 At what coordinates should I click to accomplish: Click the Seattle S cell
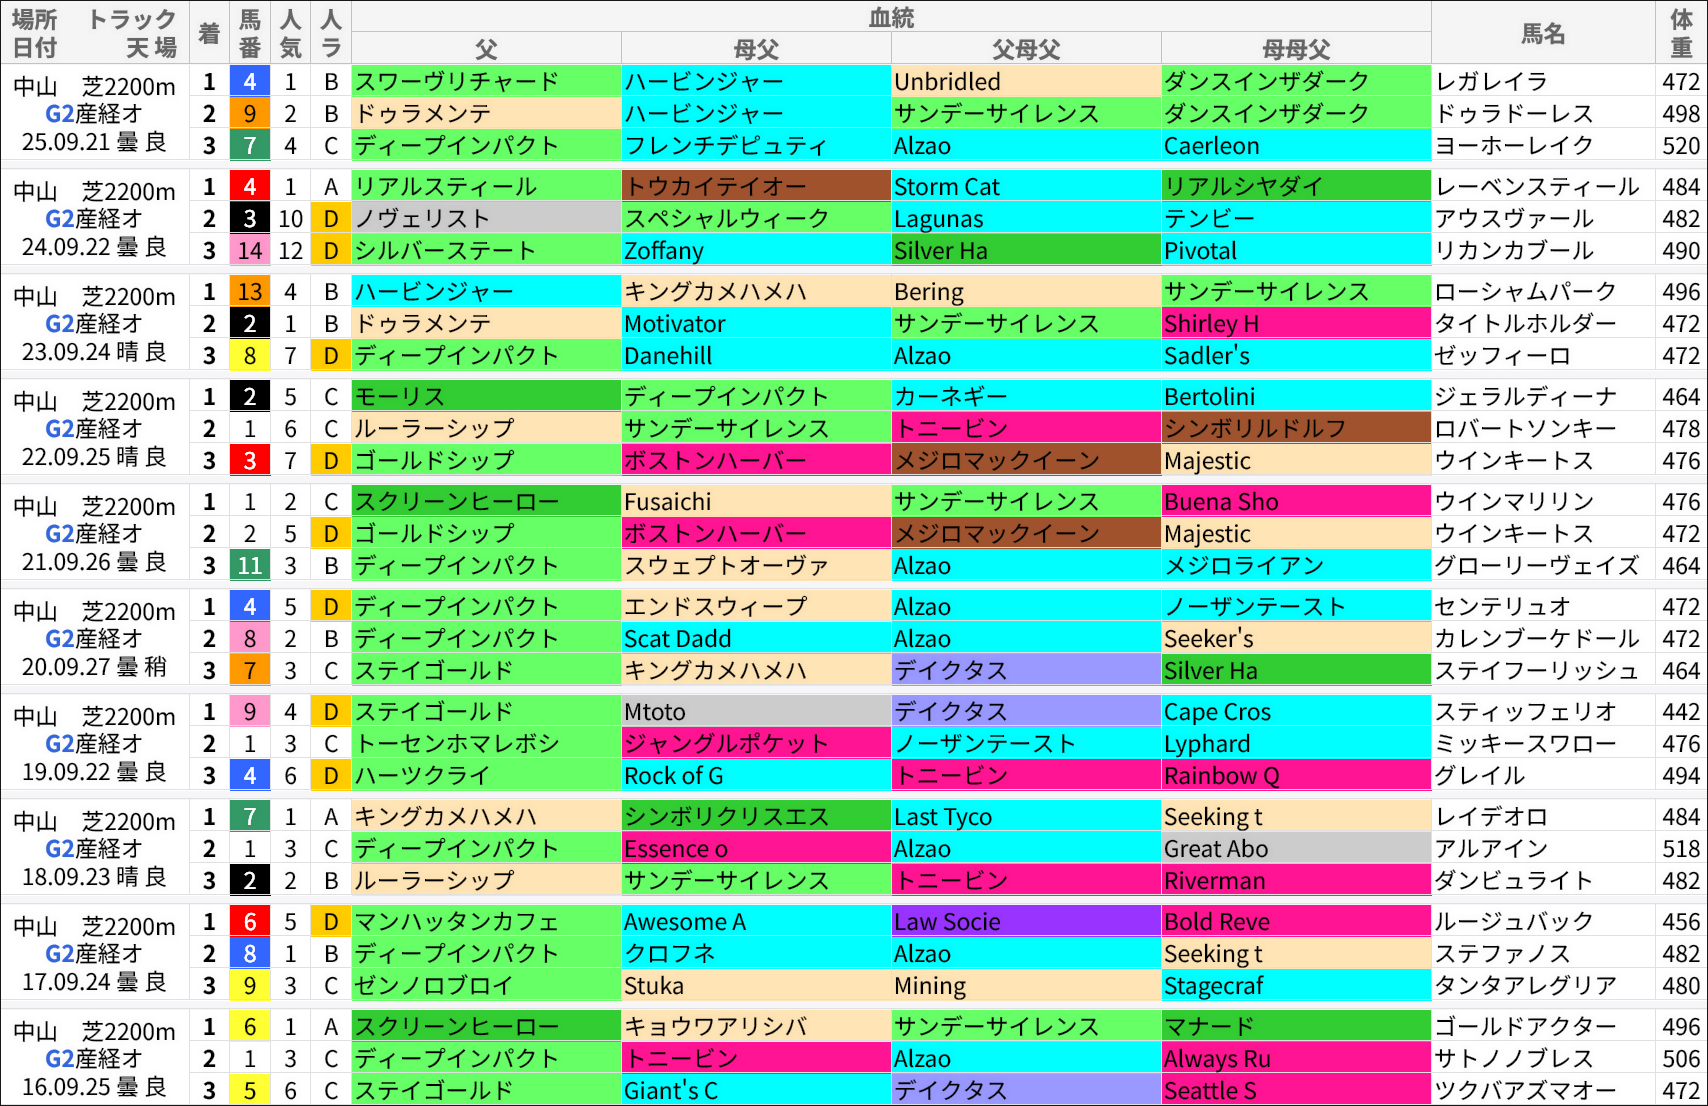(1296, 1091)
